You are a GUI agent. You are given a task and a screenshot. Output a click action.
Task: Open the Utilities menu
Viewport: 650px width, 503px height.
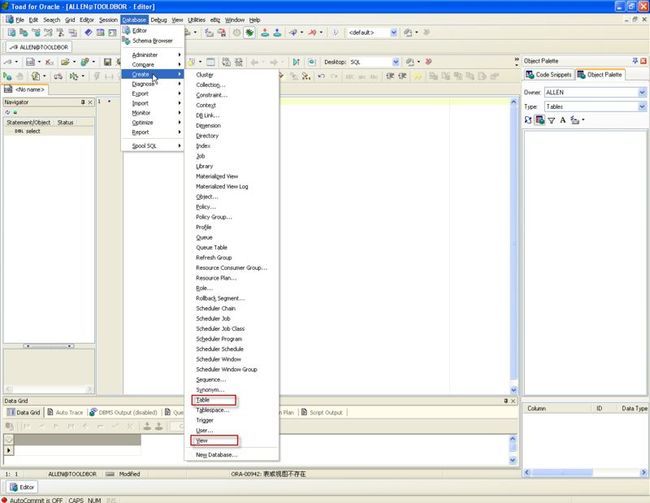coord(196,20)
